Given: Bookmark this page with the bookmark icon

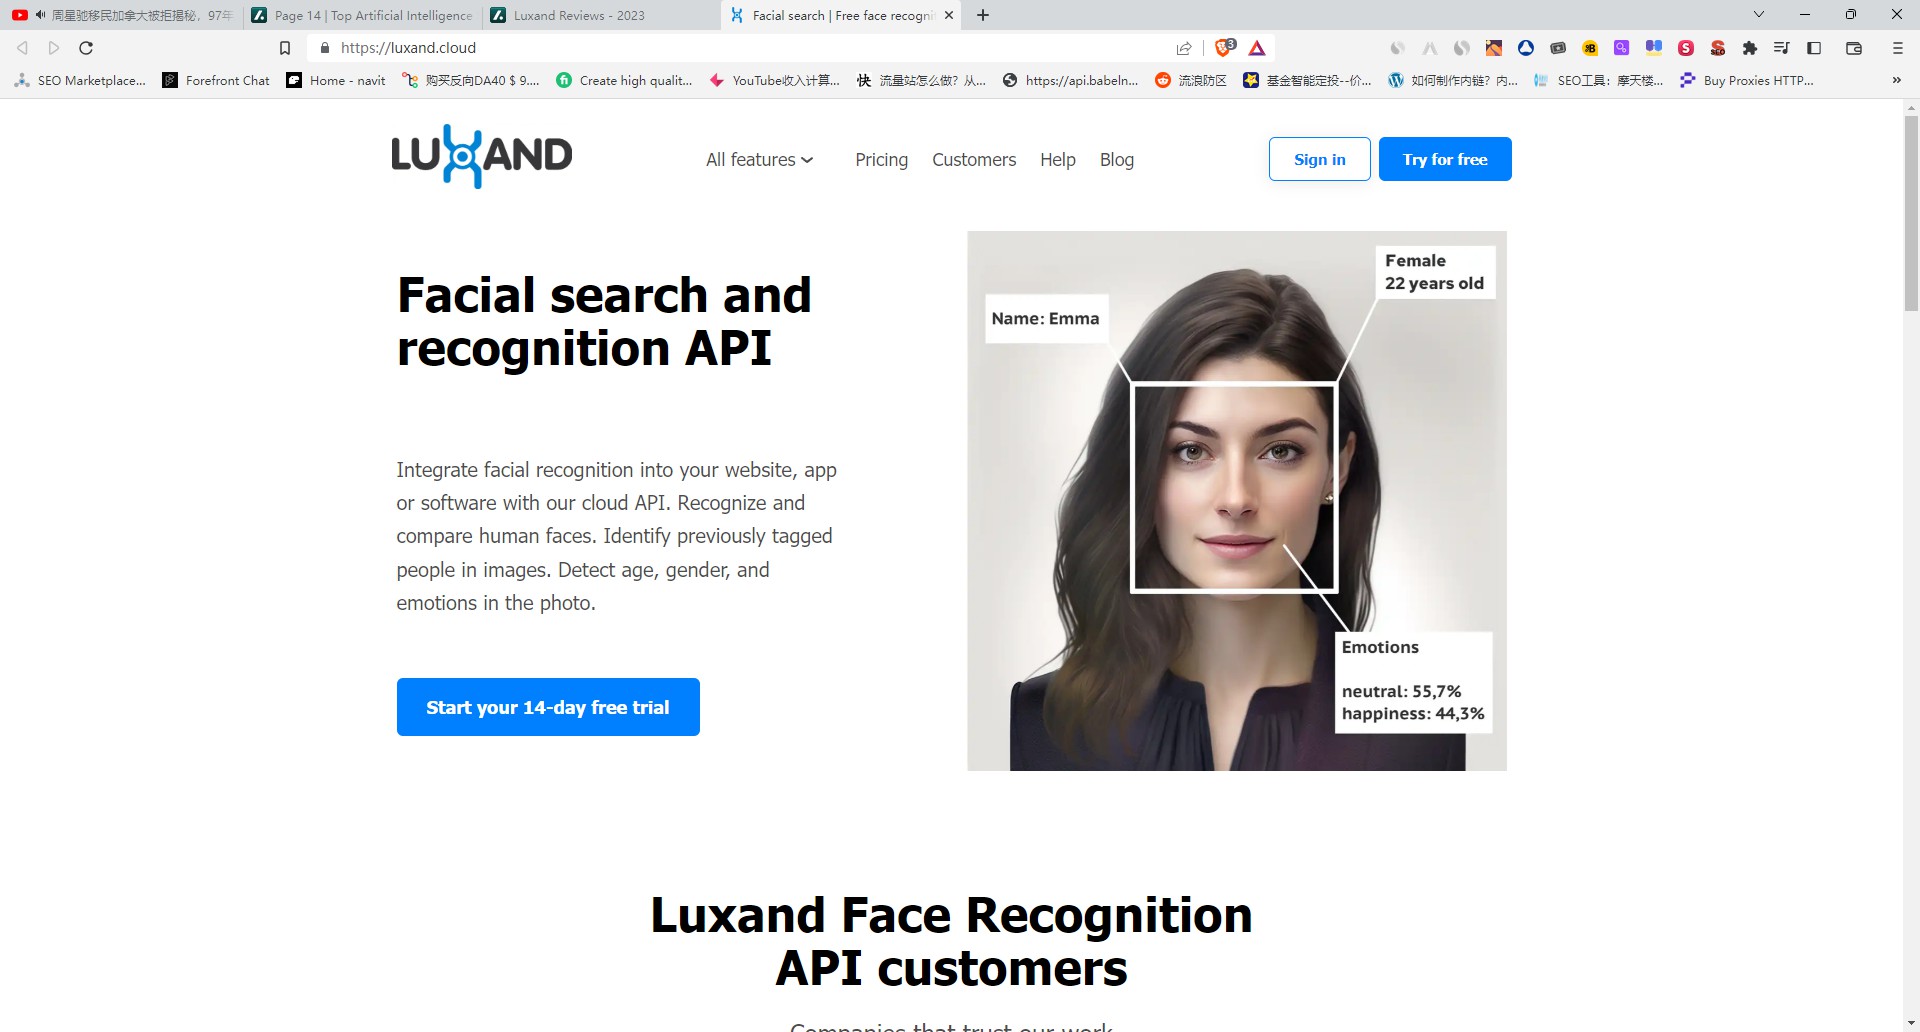Looking at the screenshot, I should [285, 48].
